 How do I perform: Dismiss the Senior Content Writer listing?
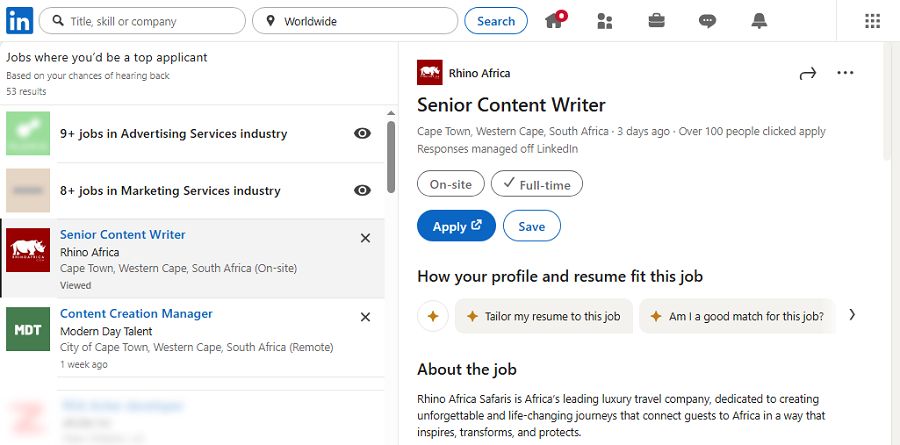click(x=365, y=238)
